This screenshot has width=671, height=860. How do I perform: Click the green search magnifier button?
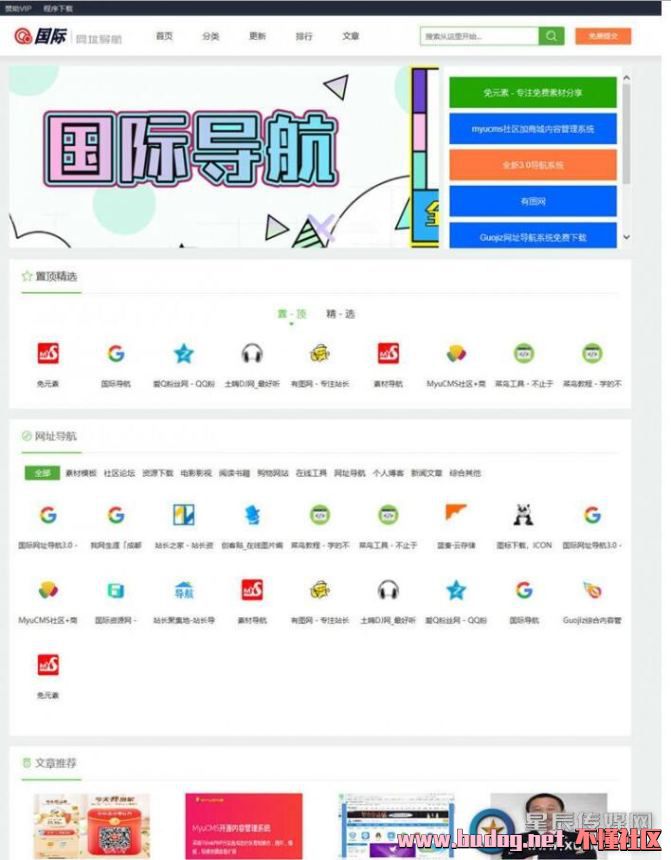coord(551,36)
